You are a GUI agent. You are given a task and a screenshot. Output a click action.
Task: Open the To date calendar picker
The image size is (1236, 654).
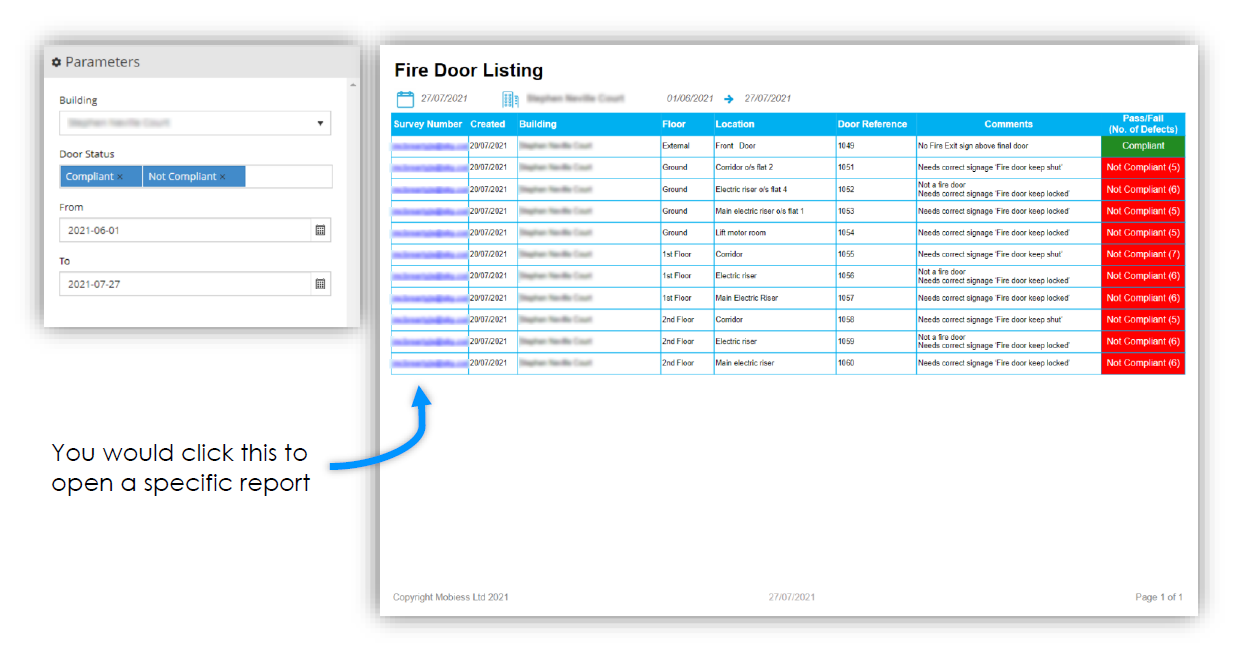(320, 284)
